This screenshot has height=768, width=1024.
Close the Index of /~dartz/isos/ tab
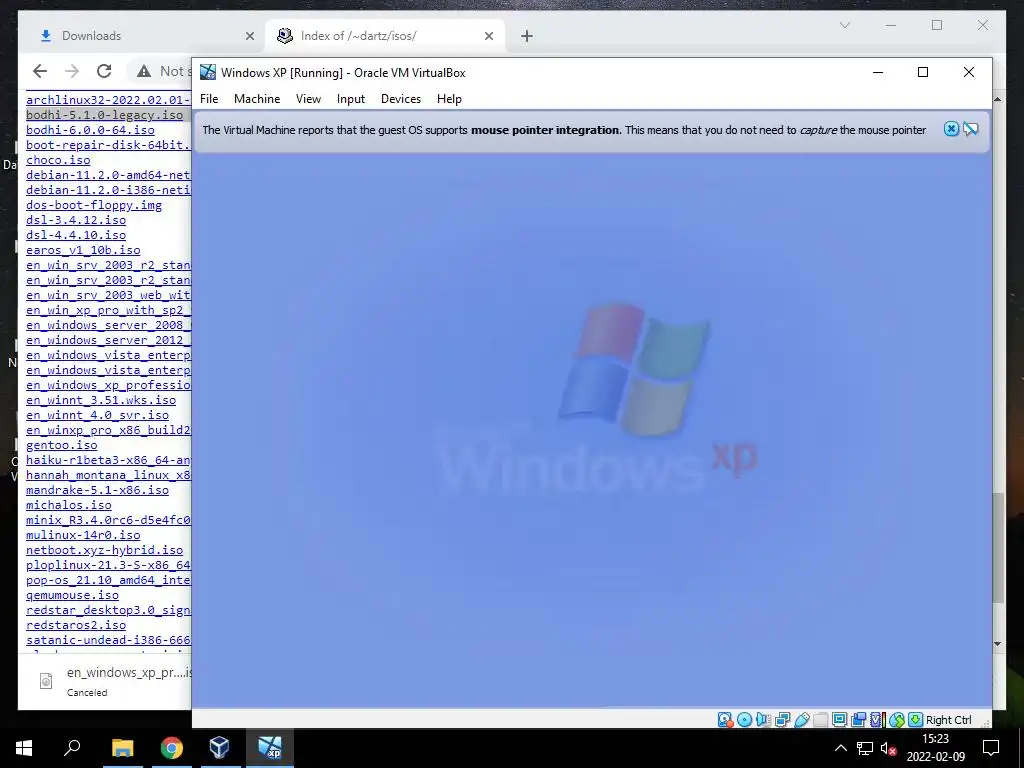pyautogui.click(x=488, y=36)
